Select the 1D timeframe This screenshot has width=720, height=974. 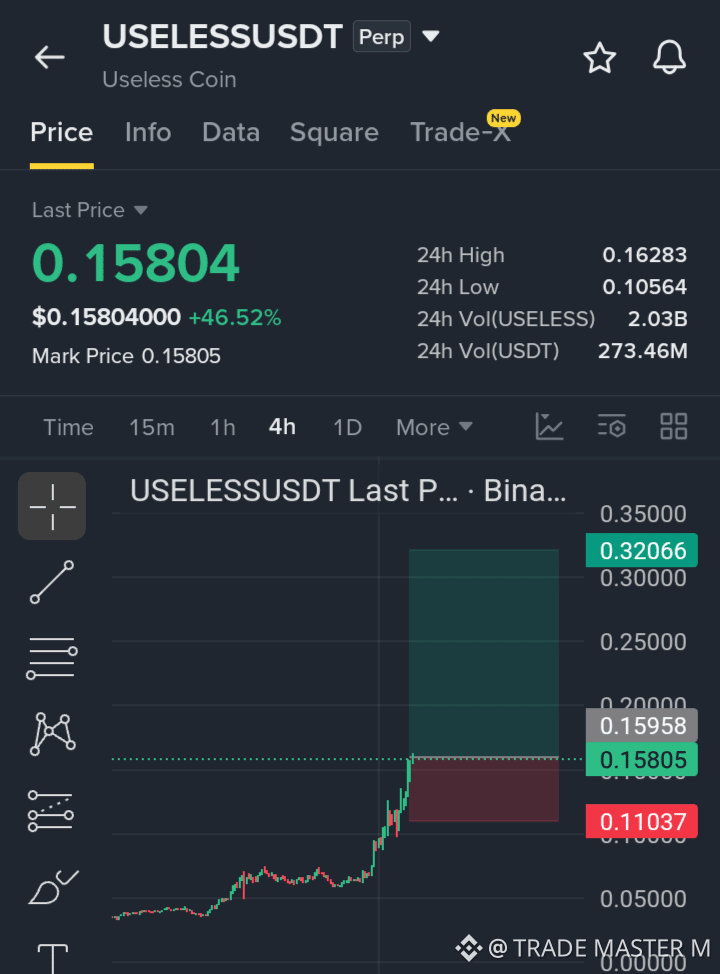pos(347,427)
